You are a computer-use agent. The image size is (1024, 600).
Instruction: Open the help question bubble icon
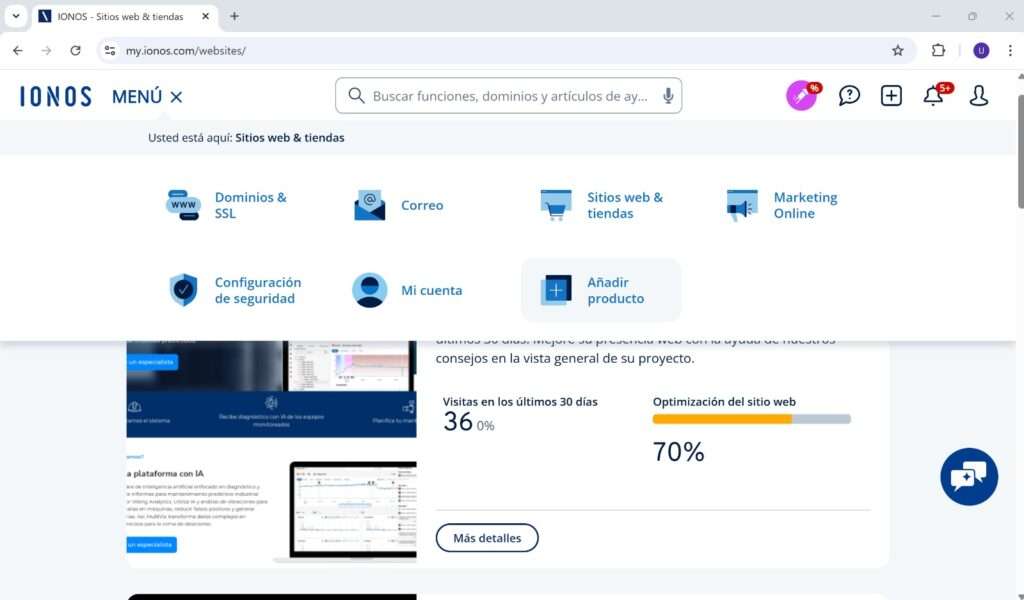849,96
